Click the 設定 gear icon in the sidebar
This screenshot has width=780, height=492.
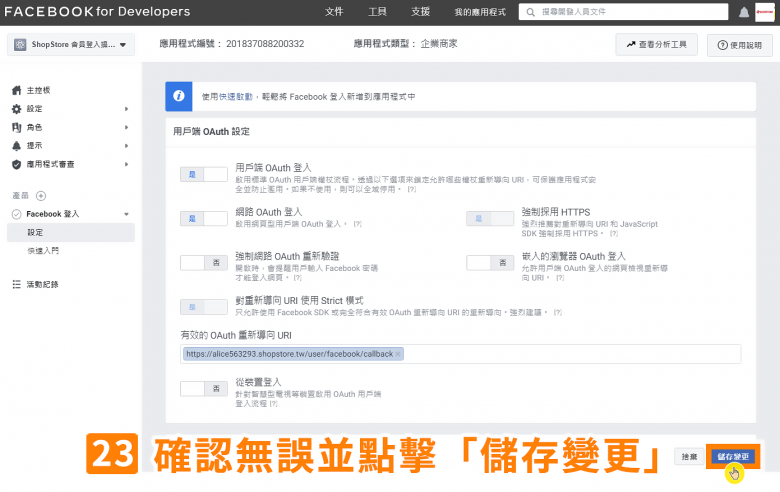point(16,108)
